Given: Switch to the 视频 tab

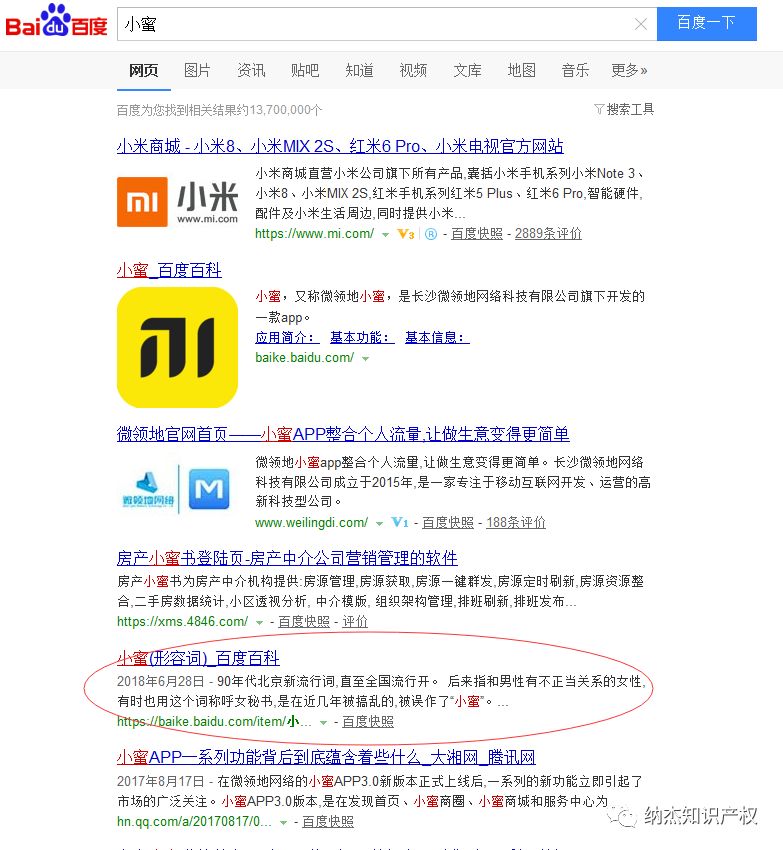Looking at the screenshot, I should coord(413,70).
